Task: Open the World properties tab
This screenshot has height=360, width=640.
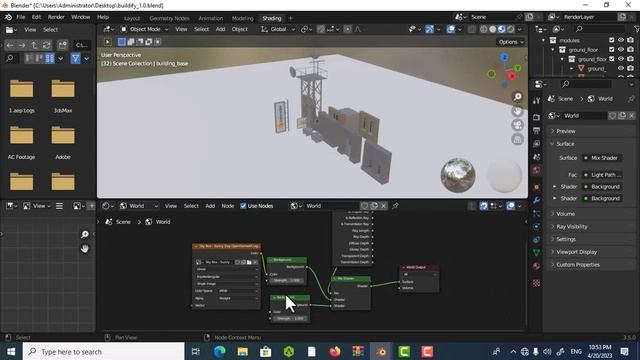Action: pyautogui.click(x=536, y=170)
